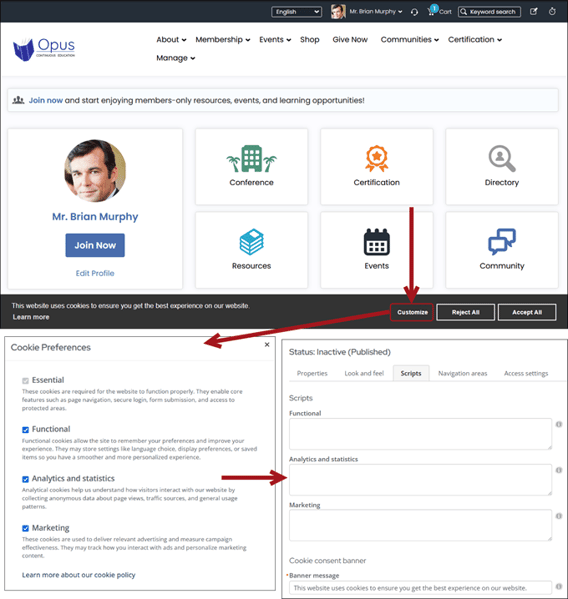Switch to the Access settings tab
This screenshot has width=568, height=599.
526,373
